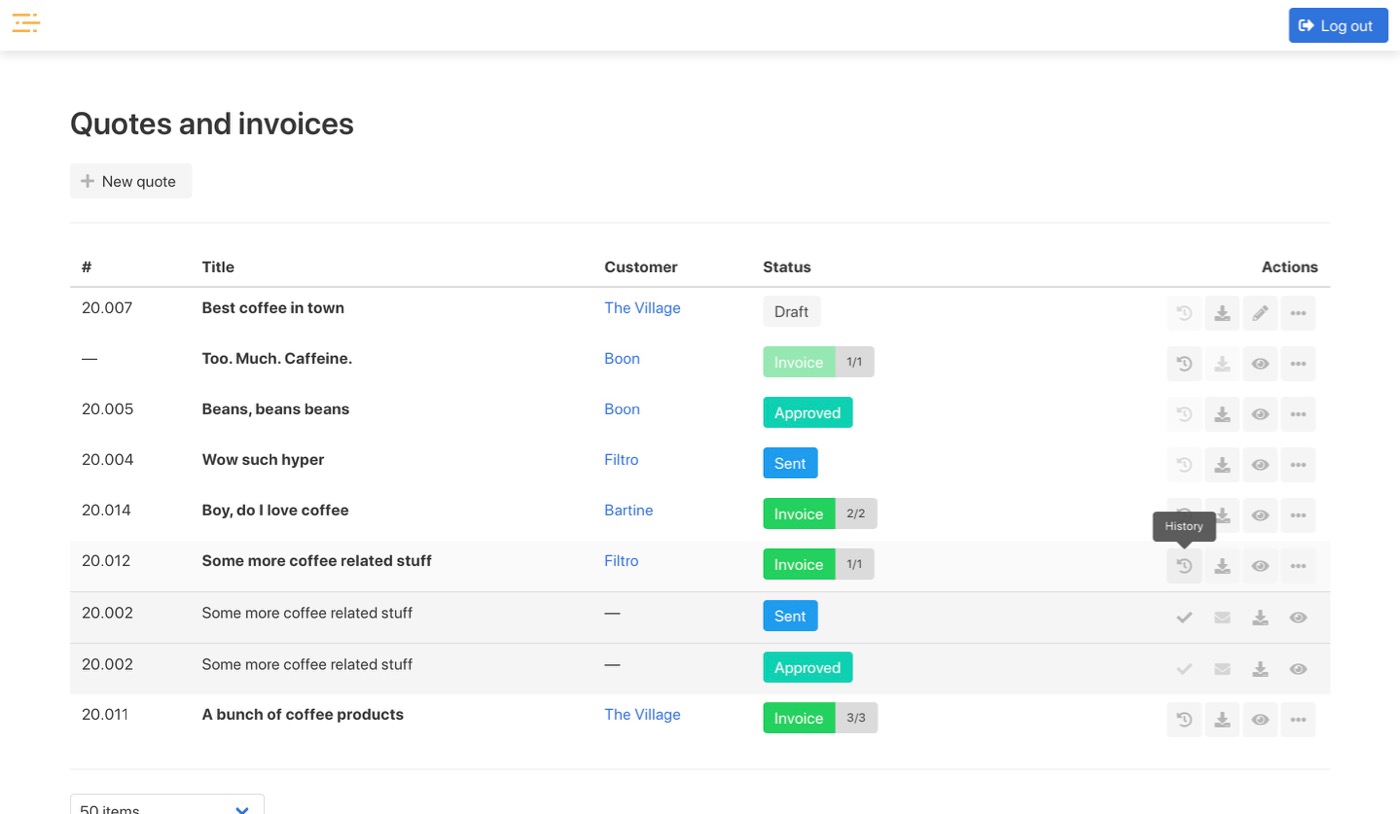Click the title Boy, do I love coffee
Viewport: 1400px width, 814px height.
[275, 510]
